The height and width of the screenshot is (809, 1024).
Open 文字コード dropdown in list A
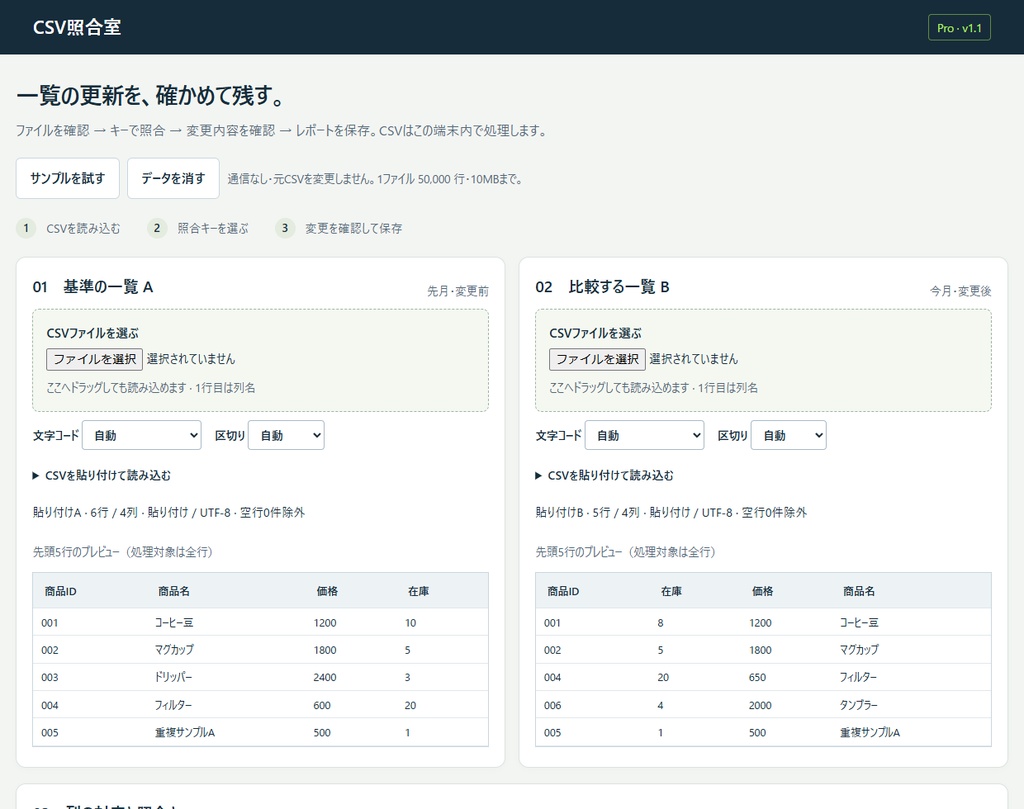point(142,436)
